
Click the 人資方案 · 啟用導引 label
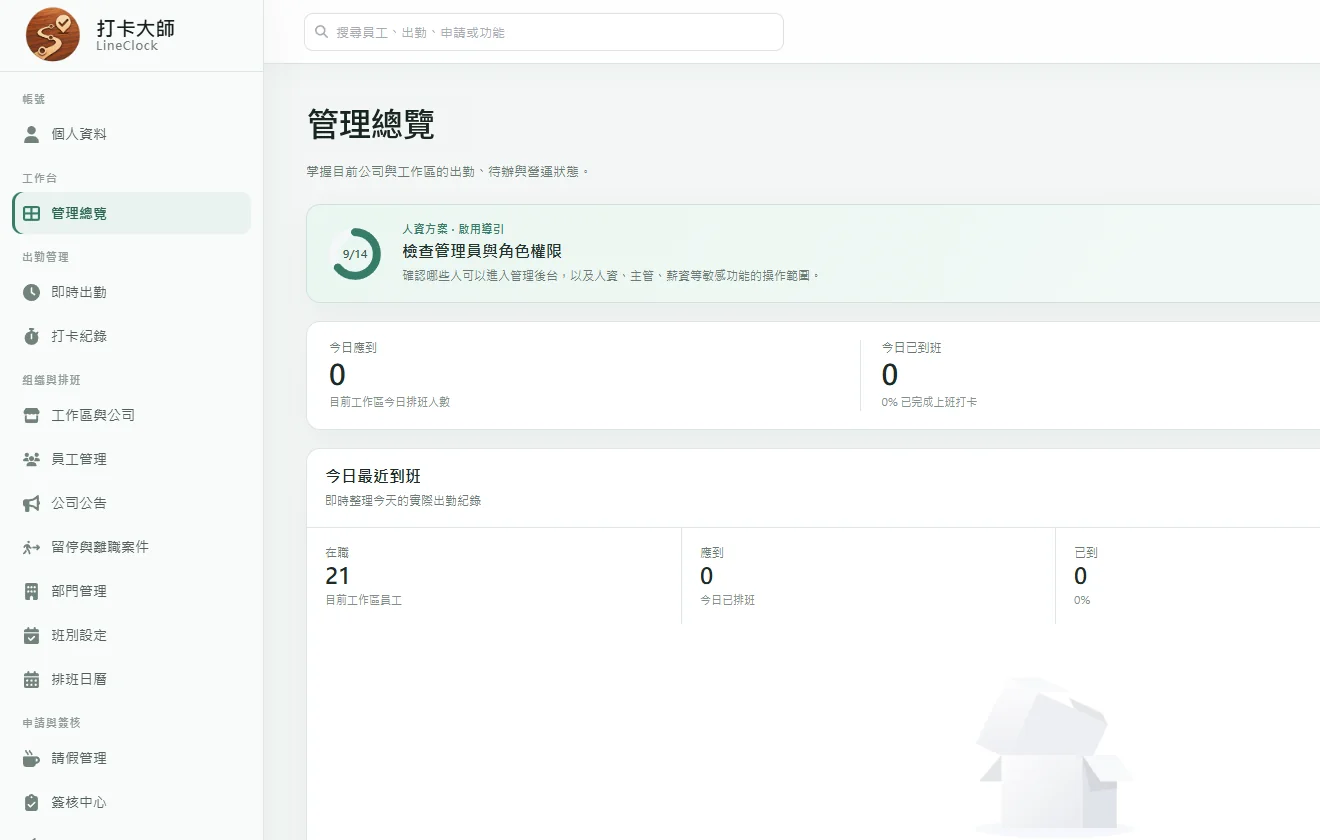click(453, 229)
